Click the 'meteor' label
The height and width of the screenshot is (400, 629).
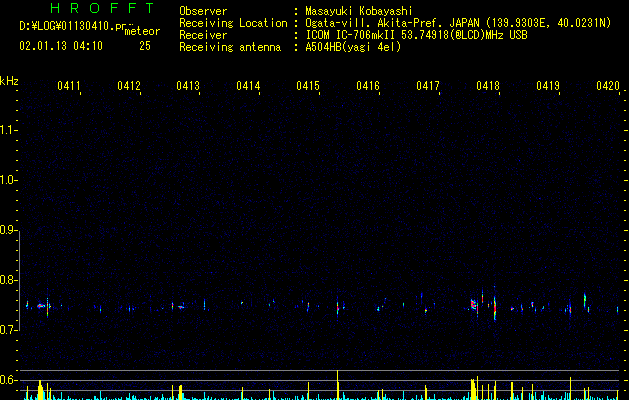point(142,31)
